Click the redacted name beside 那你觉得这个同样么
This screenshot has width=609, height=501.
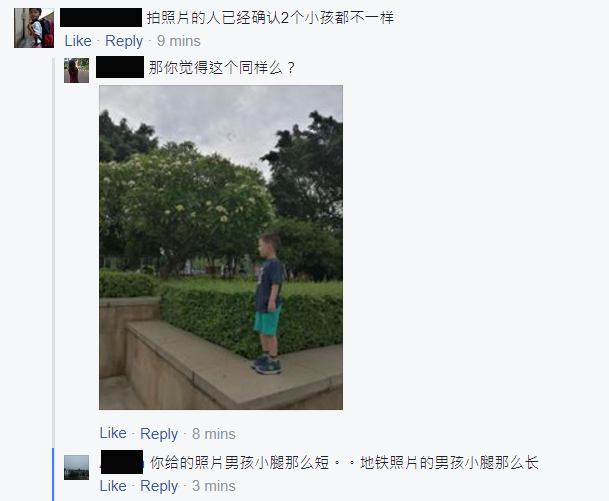point(120,67)
